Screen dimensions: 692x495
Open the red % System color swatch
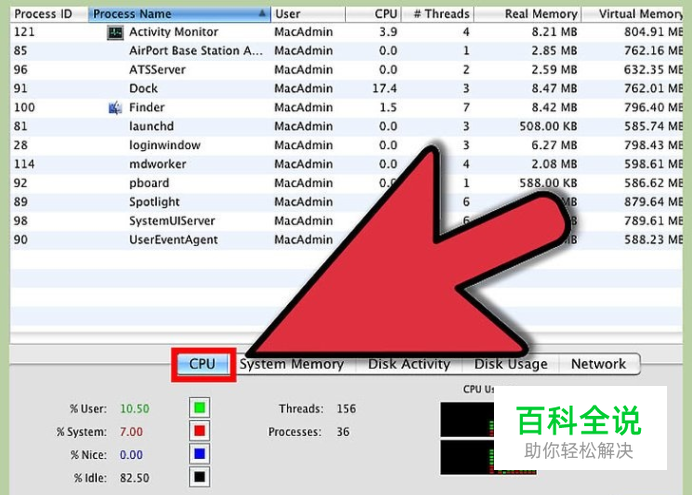tap(199, 431)
